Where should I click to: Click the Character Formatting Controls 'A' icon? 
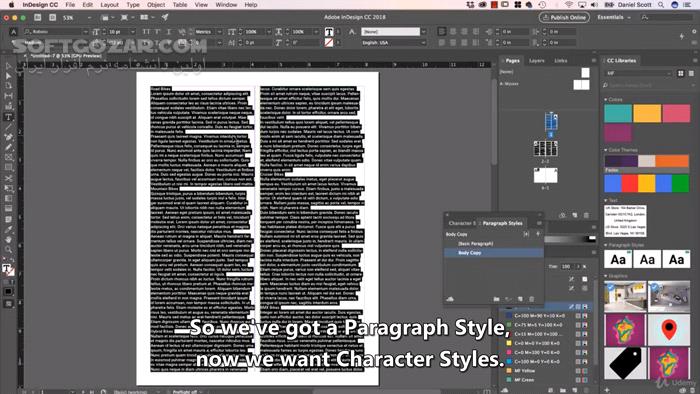[x=13, y=32]
